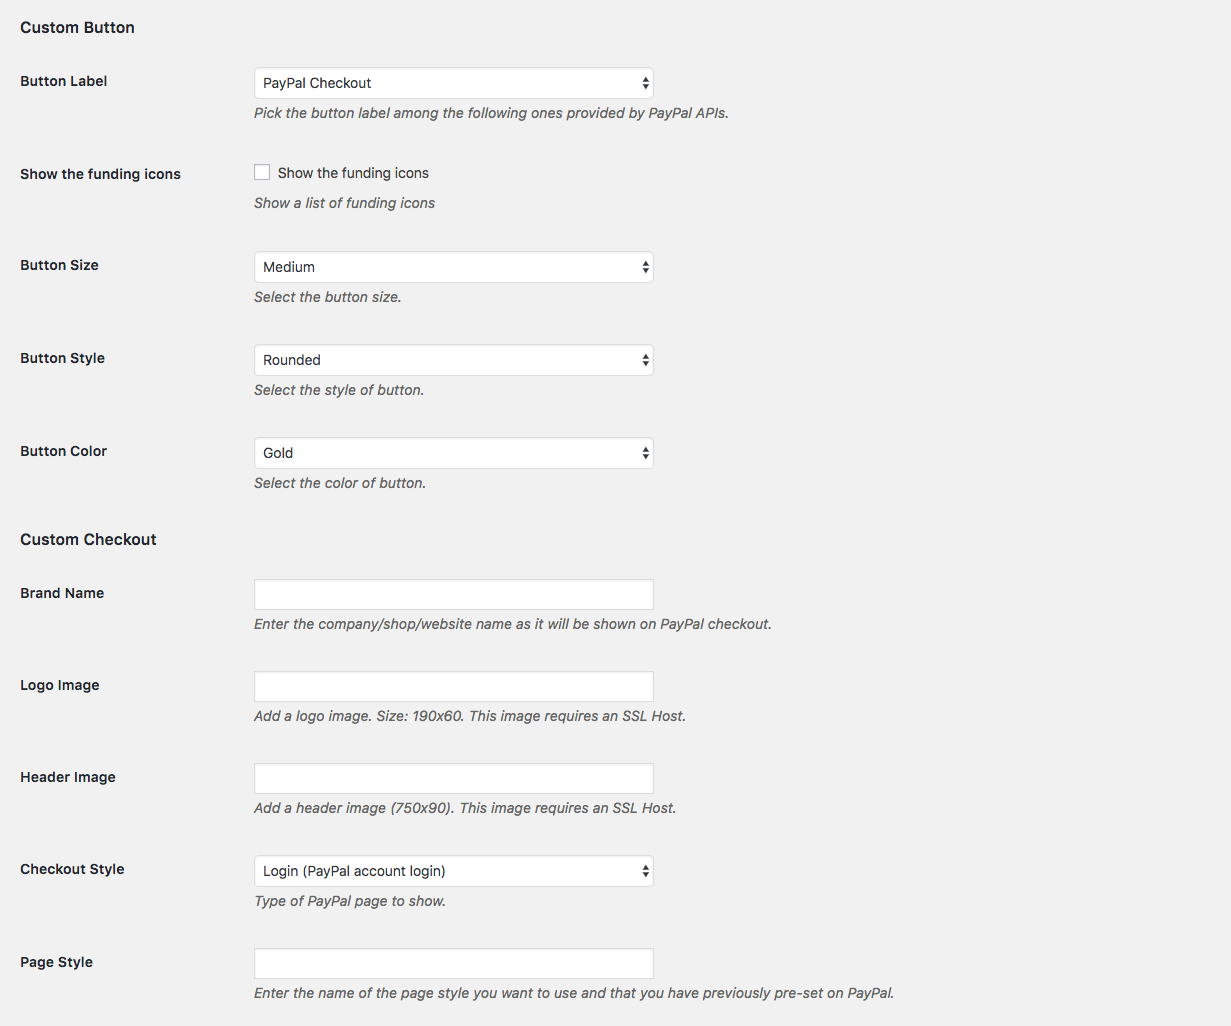The width and height of the screenshot is (1231, 1026).
Task: Open the Button Style select showing Rounded
Action: point(453,360)
